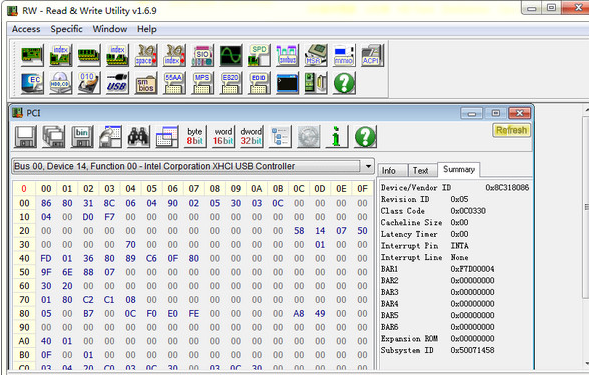The image size is (589, 375).
Task: Click the green info 'i' icon
Action: [337, 136]
